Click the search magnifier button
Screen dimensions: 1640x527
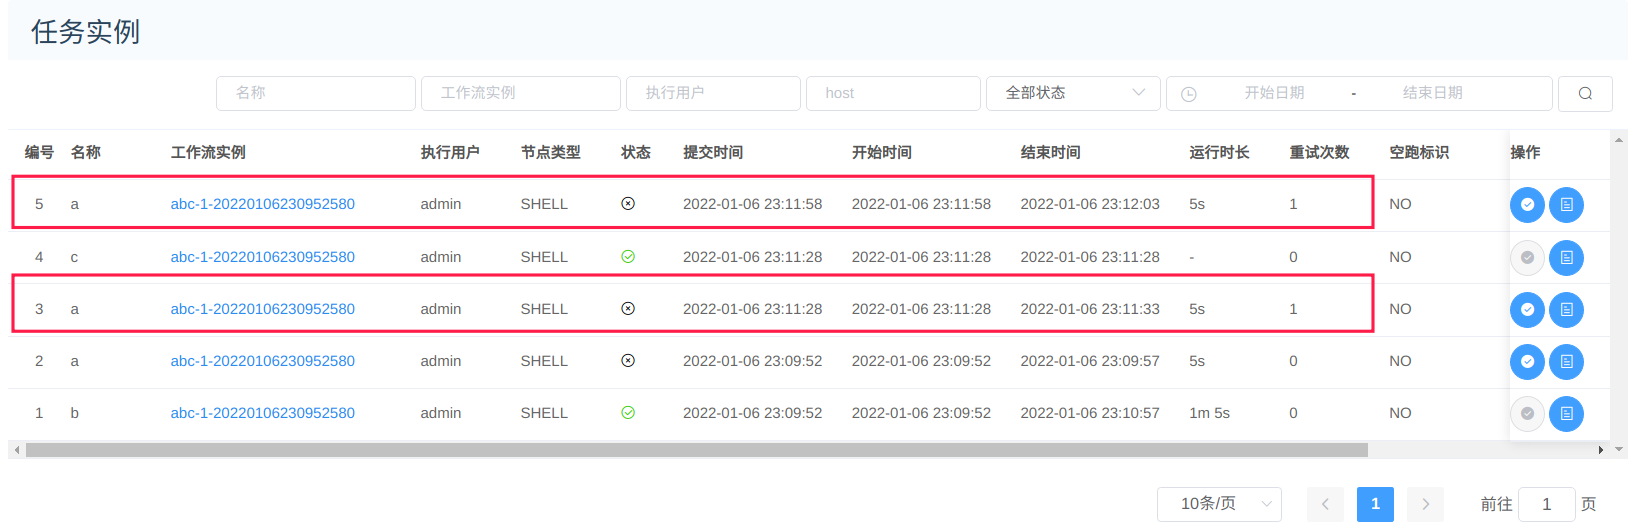(x=1585, y=93)
